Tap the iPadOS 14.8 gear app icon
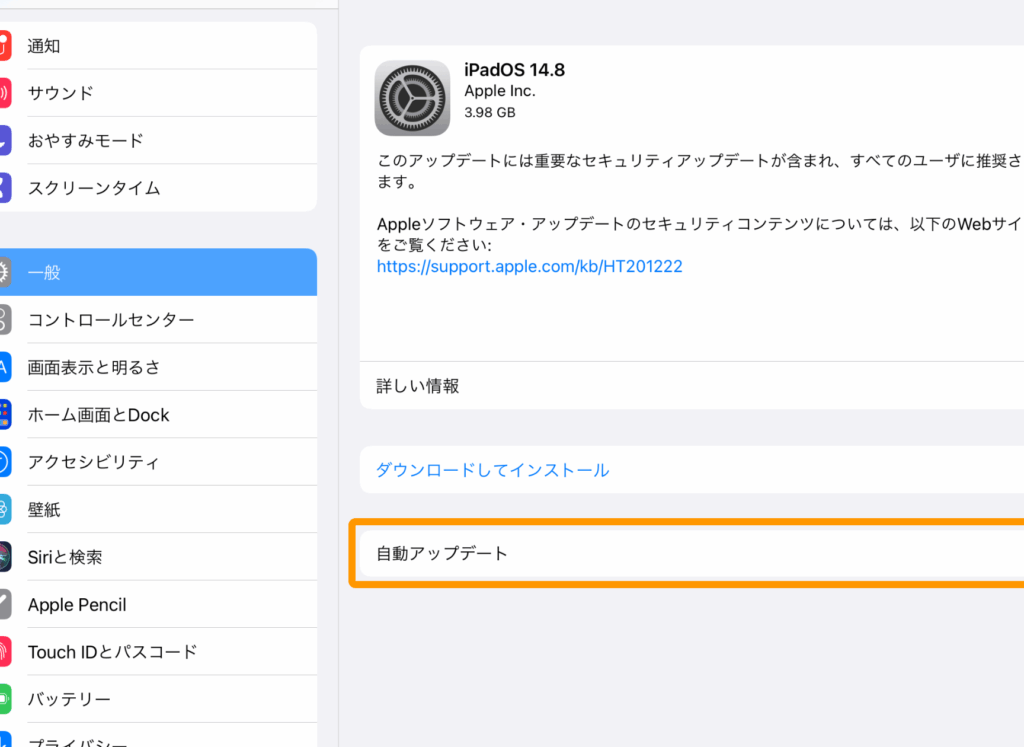This screenshot has height=747, width=1024. pyautogui.click(x=412, y=99)
